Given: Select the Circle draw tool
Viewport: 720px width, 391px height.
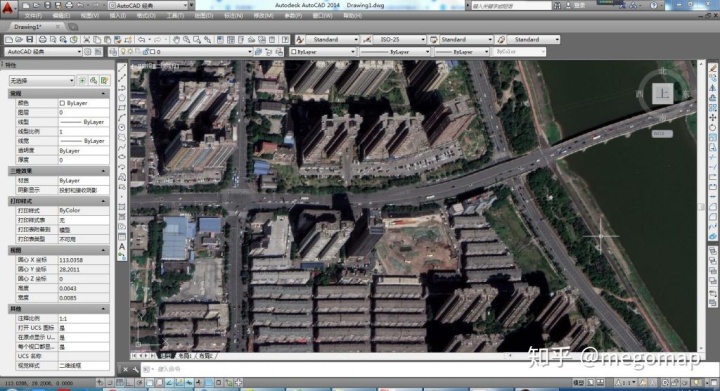Looking at the screenshot, I should (122, 127).
